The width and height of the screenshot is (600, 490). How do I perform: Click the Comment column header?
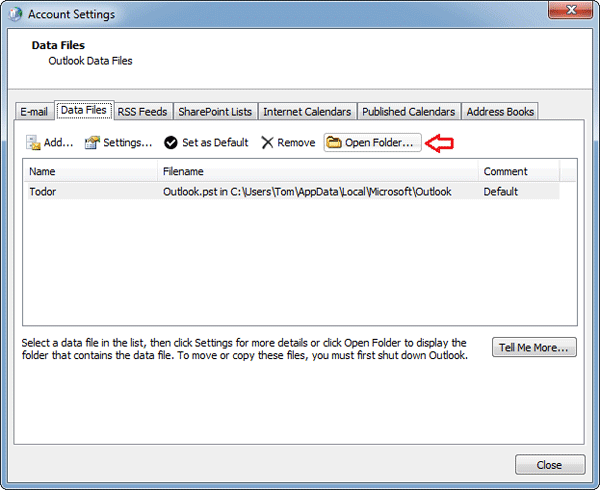(x=518, y=171)
